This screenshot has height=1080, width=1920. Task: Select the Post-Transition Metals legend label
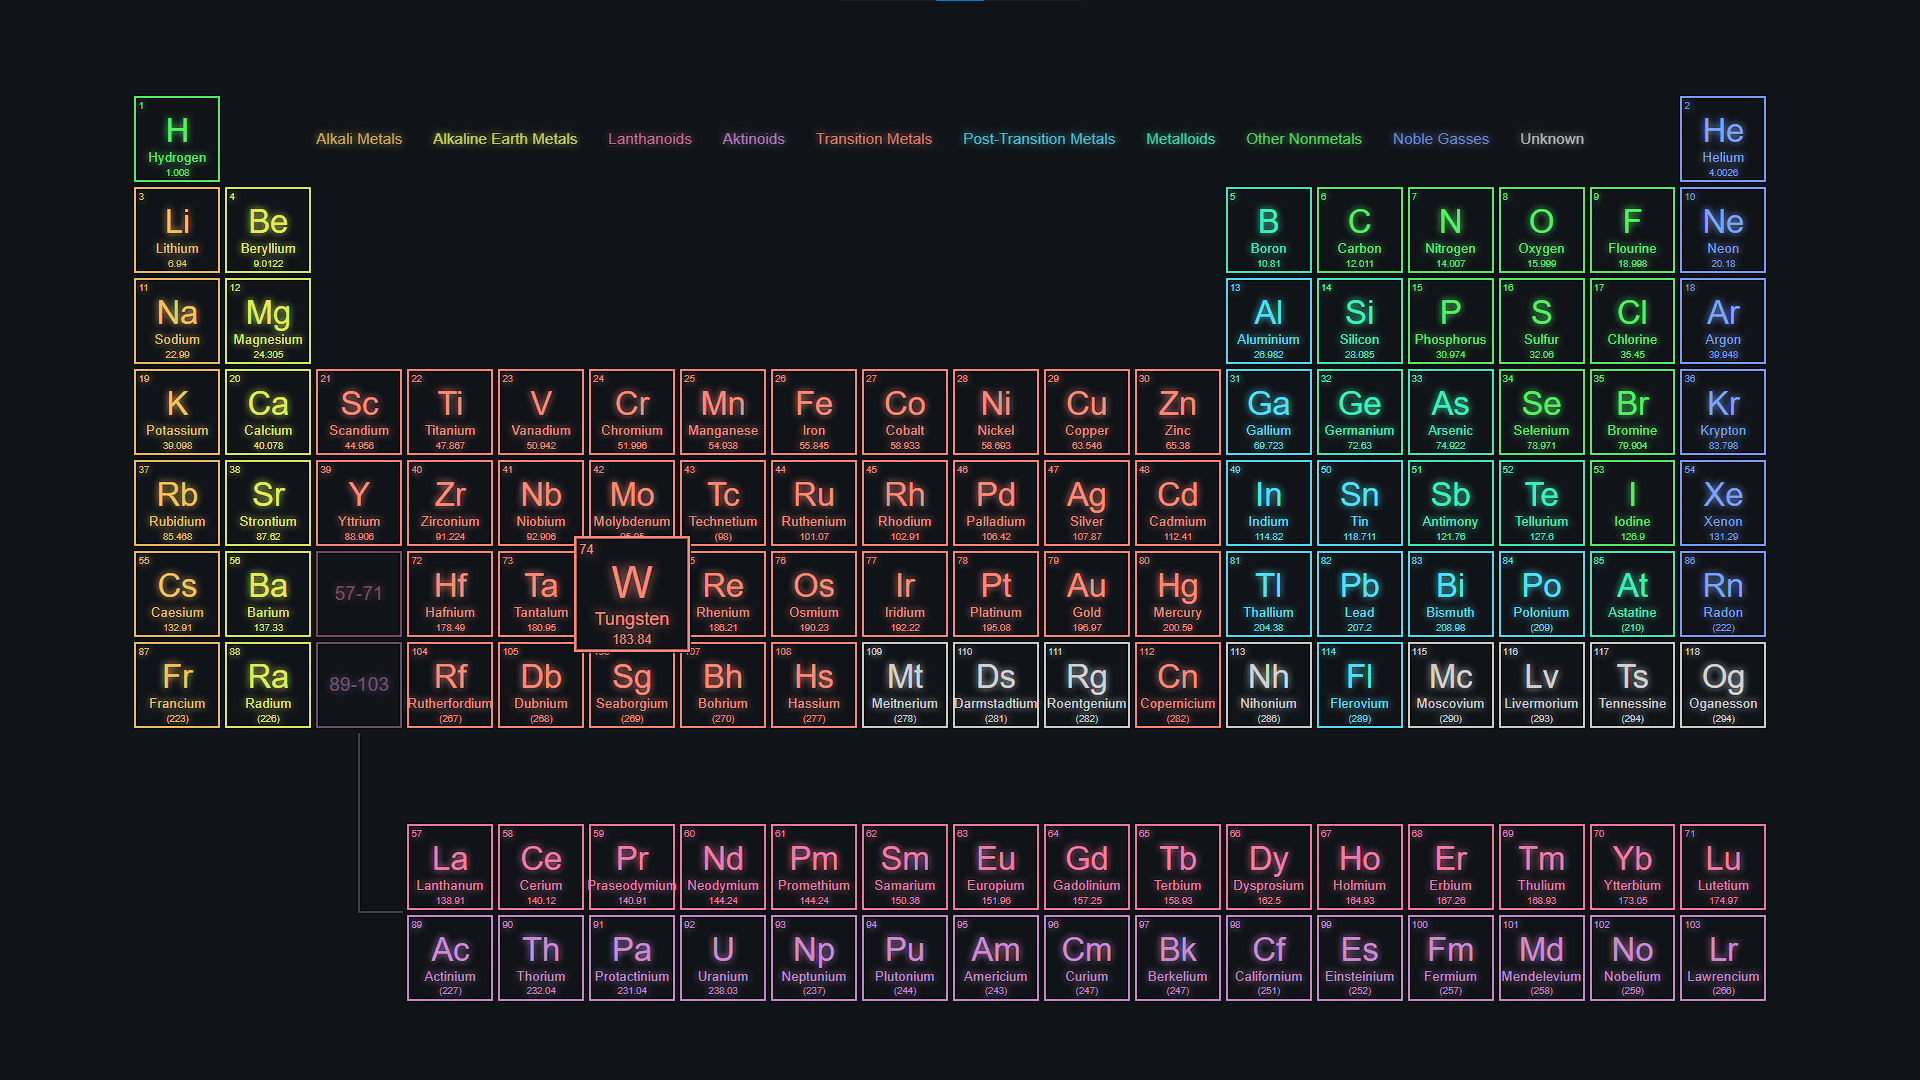click(x=1038, y=139)
